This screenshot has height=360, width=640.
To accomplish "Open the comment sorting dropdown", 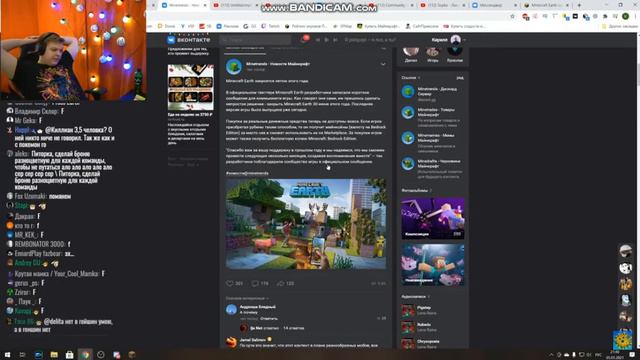I will point(247,298).
